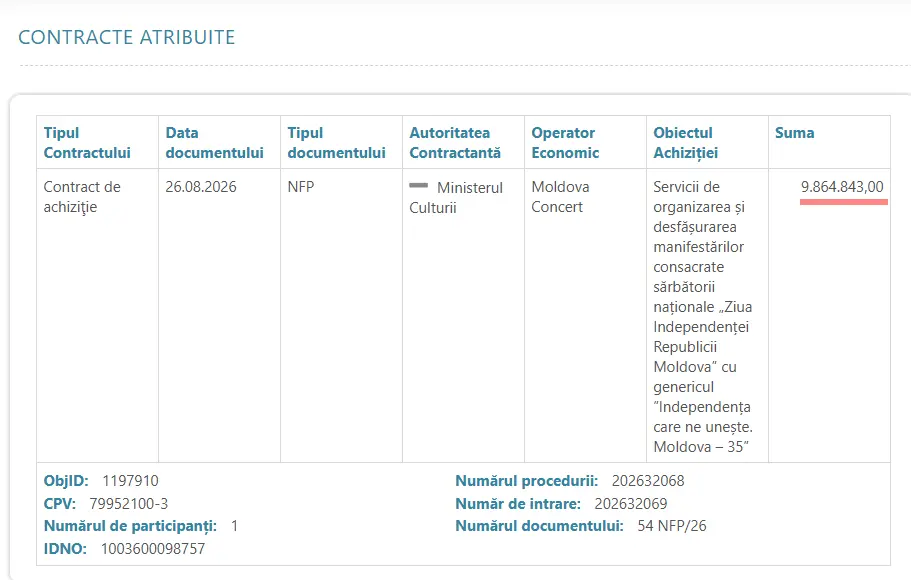Screen dimensions: 911x580
Task: Sort by Data documentului column header
Action: [214, 142]
